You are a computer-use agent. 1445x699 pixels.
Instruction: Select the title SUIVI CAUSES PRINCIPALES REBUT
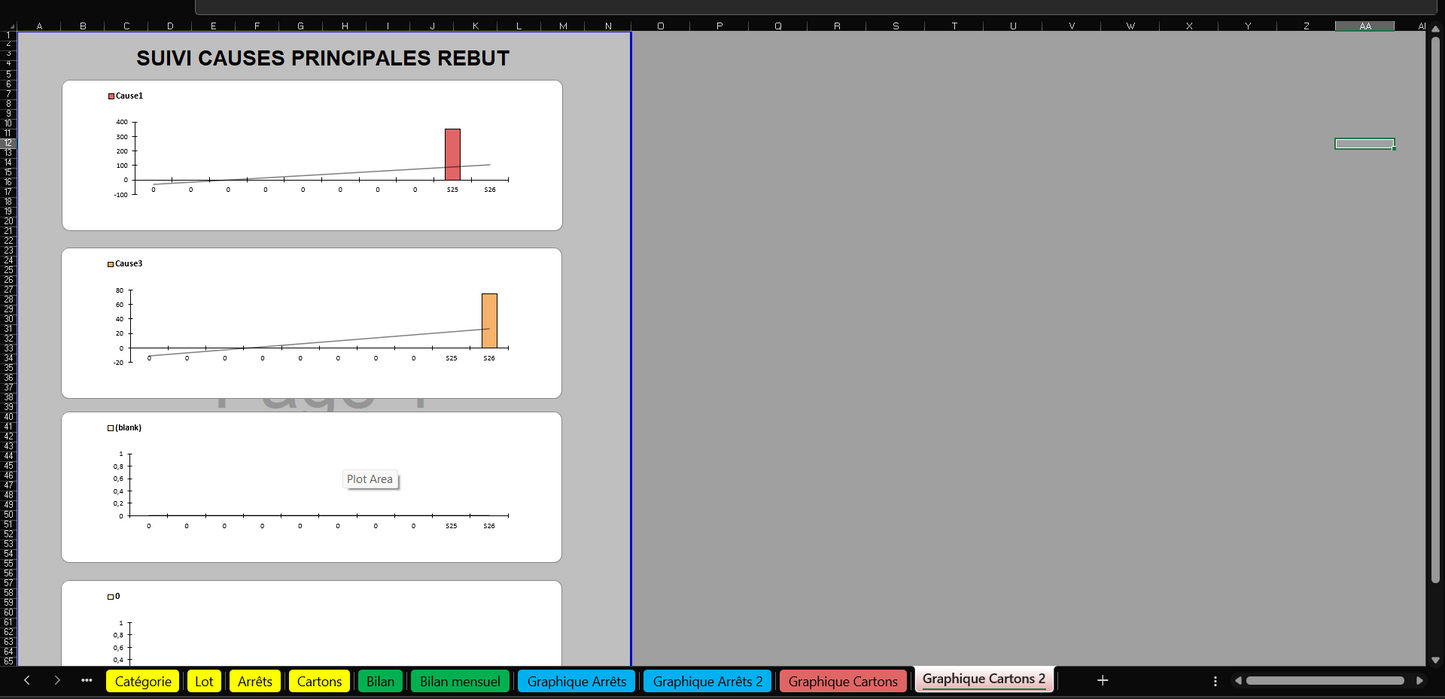tap(323, 59)
